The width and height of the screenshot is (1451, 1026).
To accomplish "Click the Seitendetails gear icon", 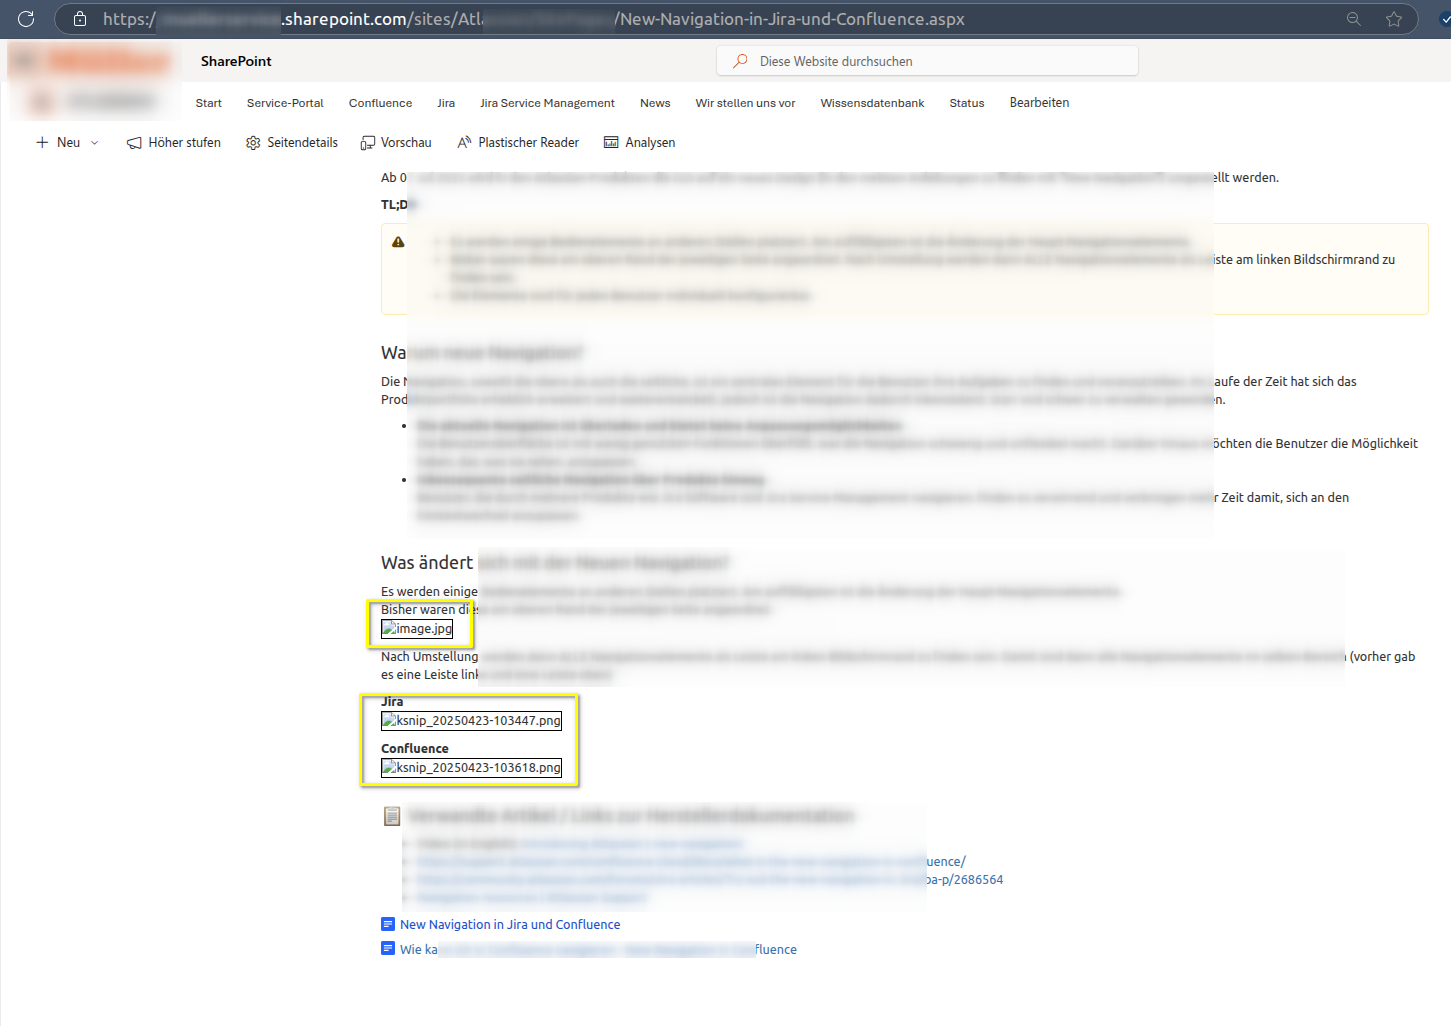I will coord(253,143).
